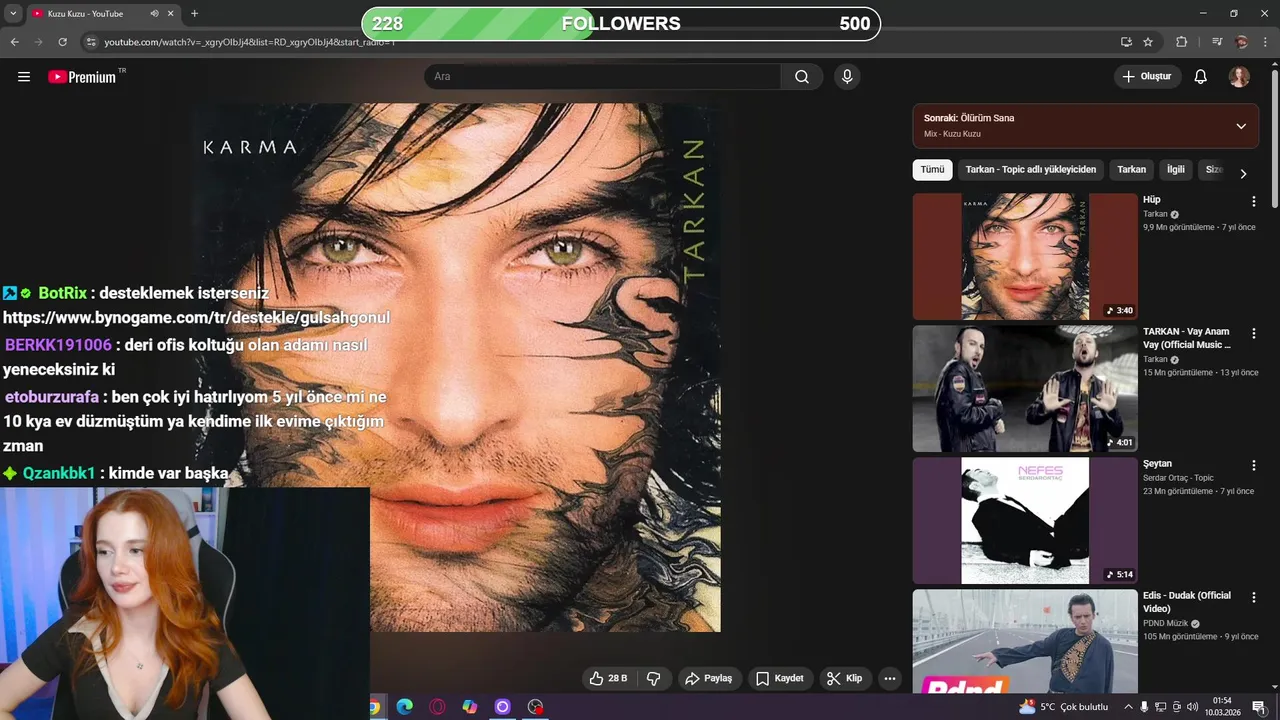Open the NEFES Şeytan thumbnail
This screenshot has width=1280, height=720.
(1025, 520)
